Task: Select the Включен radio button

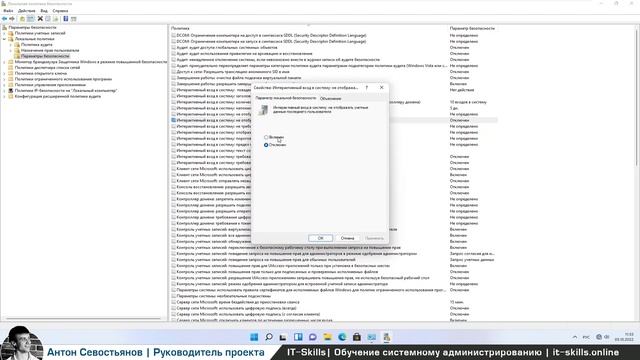Action: click(x=266, y=137)
